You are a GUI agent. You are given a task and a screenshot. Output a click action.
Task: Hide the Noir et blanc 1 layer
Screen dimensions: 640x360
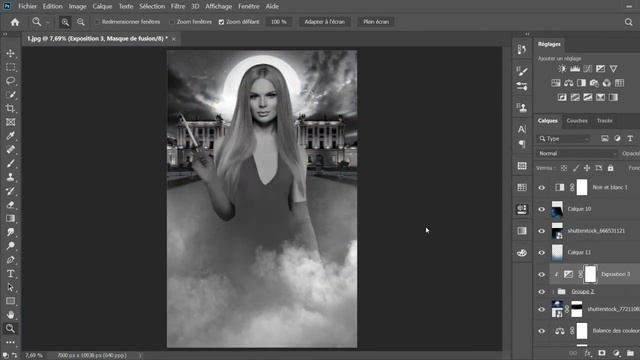pos(542,188)
